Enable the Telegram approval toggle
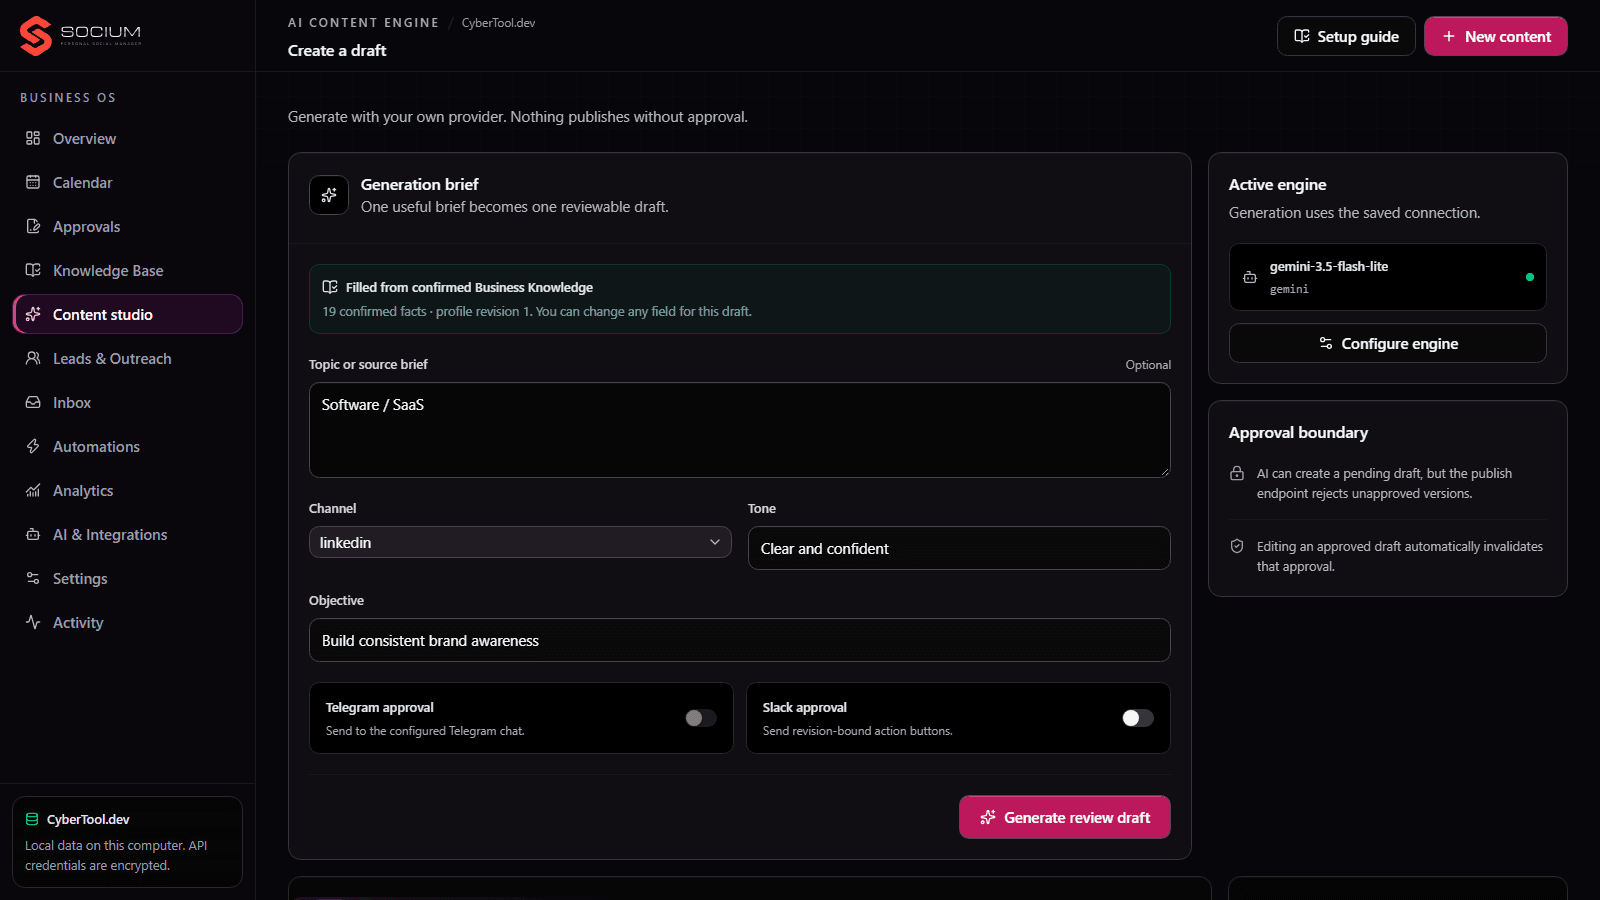The image size is (1600, 900). [701, 718]
